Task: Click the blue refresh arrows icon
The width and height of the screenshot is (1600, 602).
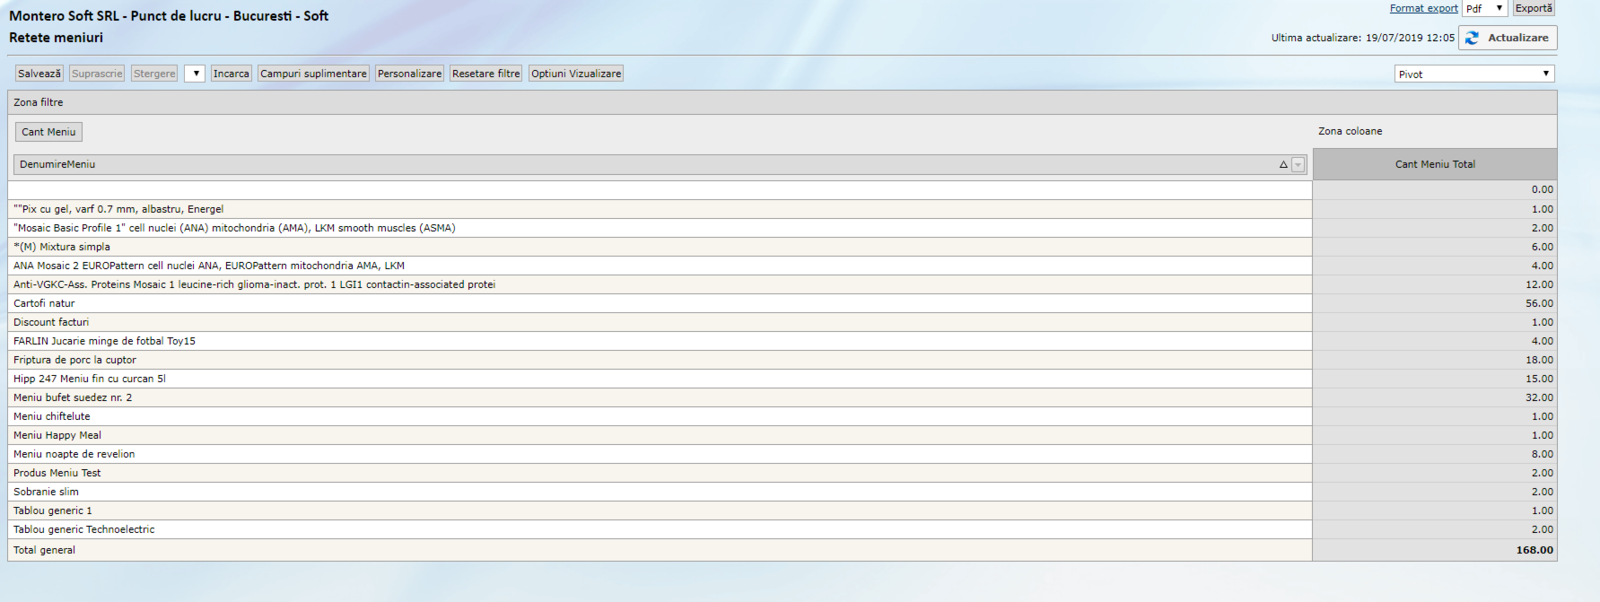Action: (x=1472, y=38)
